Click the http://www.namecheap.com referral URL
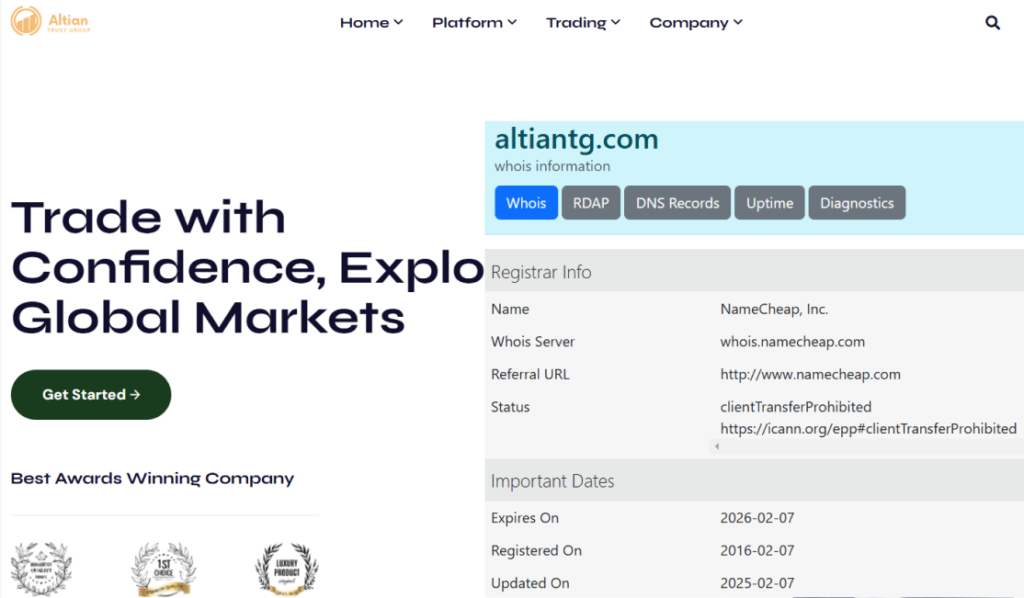This screenshot has width=1024, height=598. tap(810, 374)
